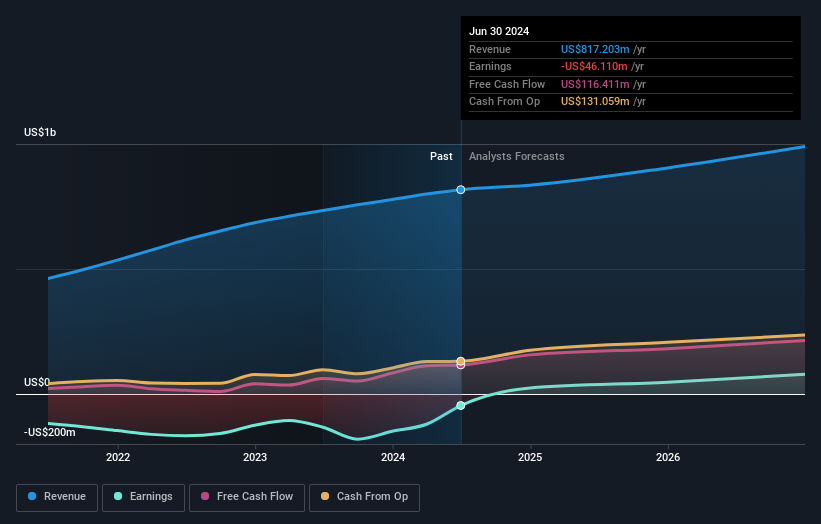The width and height of the screenshot is (821, 524).
Task: Click the 2023 label on the x-axis
Action: [x=255, y=458]
